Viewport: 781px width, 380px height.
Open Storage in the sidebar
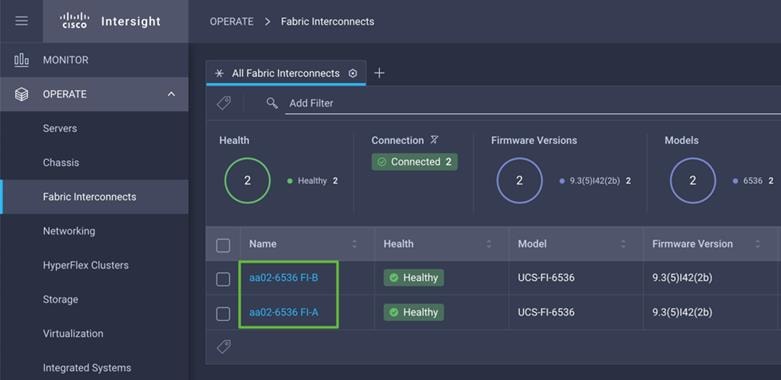pos(60,300)
